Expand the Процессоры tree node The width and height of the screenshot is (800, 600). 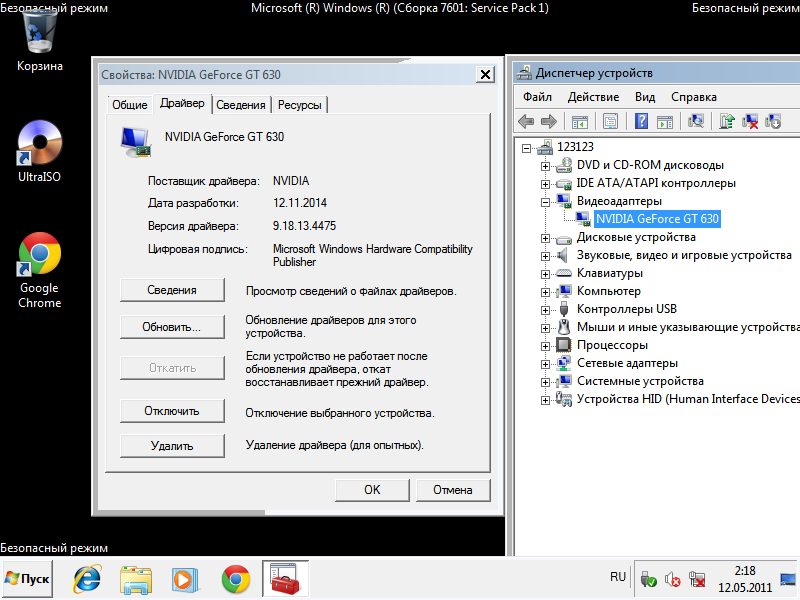[545, 345]
